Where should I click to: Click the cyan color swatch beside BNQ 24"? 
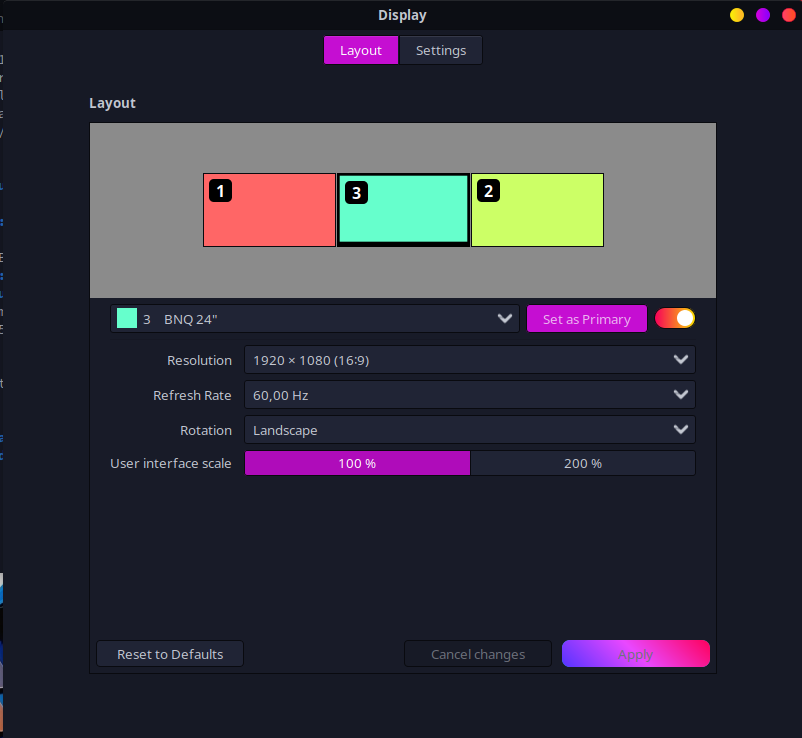tap(127, 319)
